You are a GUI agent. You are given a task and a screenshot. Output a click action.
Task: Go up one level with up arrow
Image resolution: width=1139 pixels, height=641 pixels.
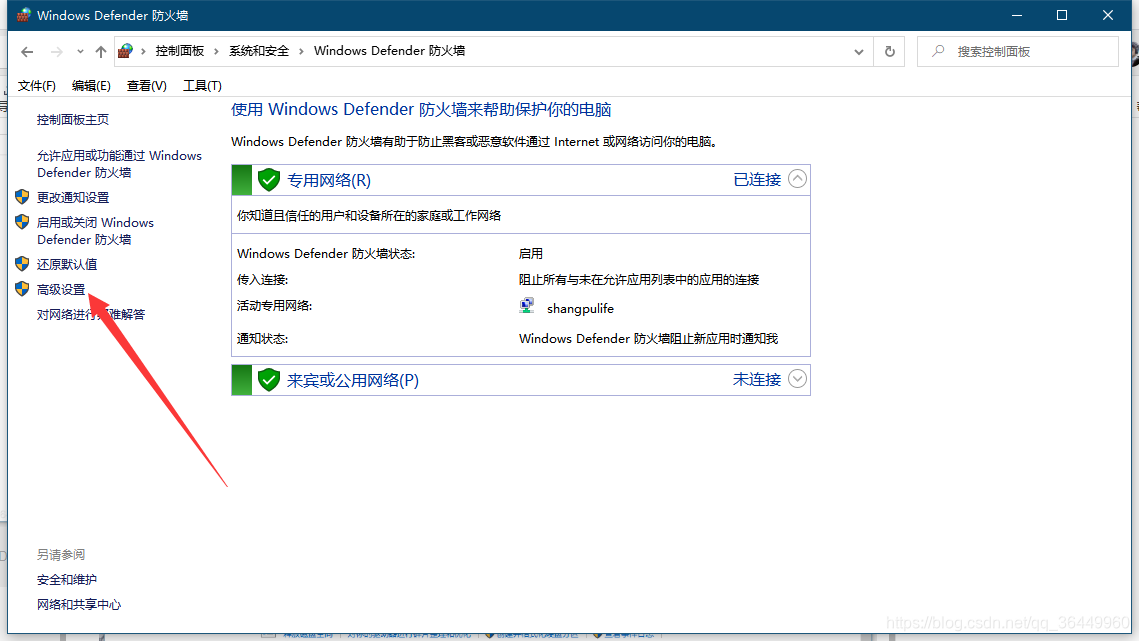(x=101, y=52)
